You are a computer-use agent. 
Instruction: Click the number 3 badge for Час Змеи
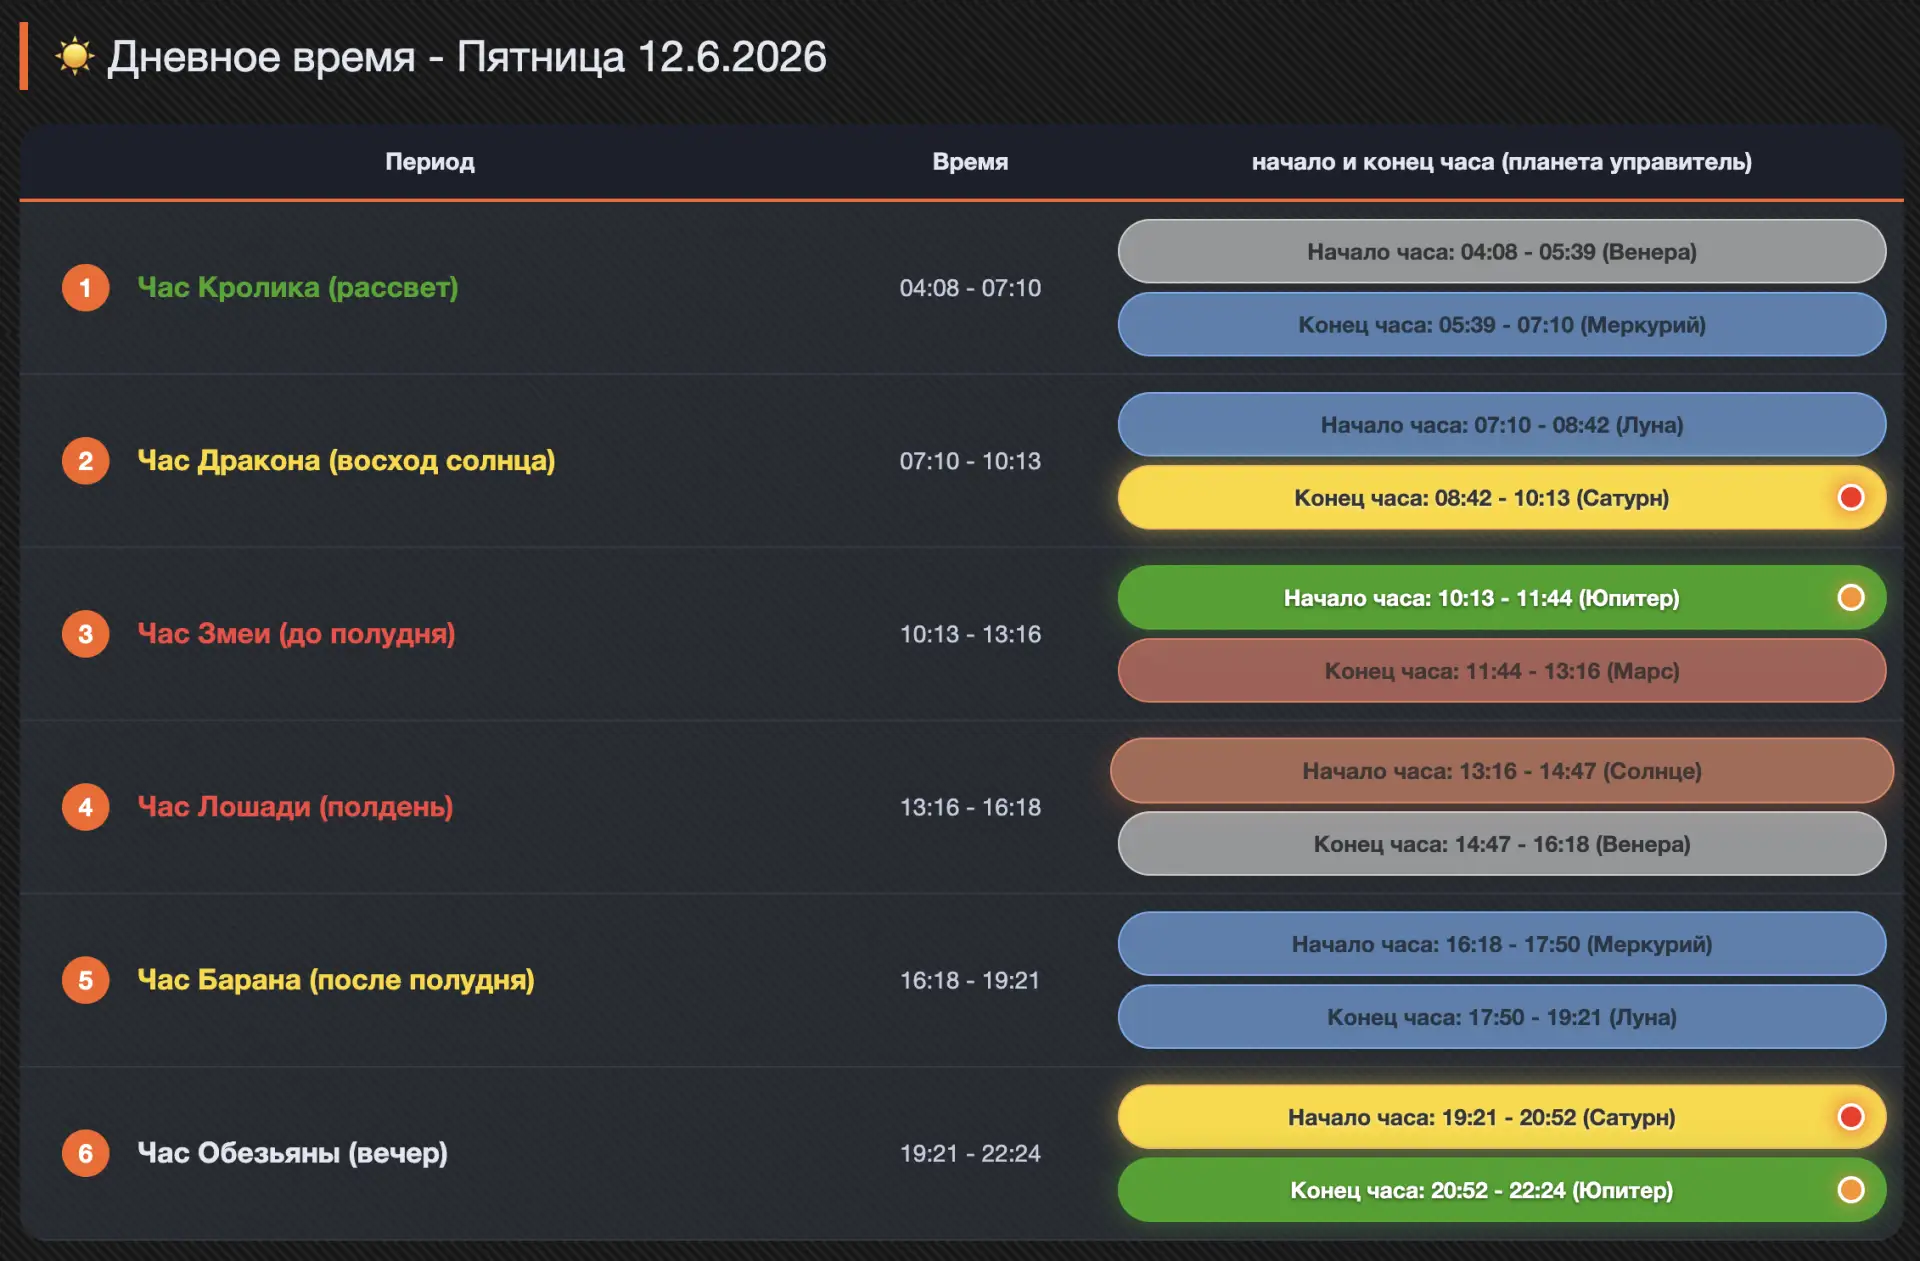click(x=86, y=634)
